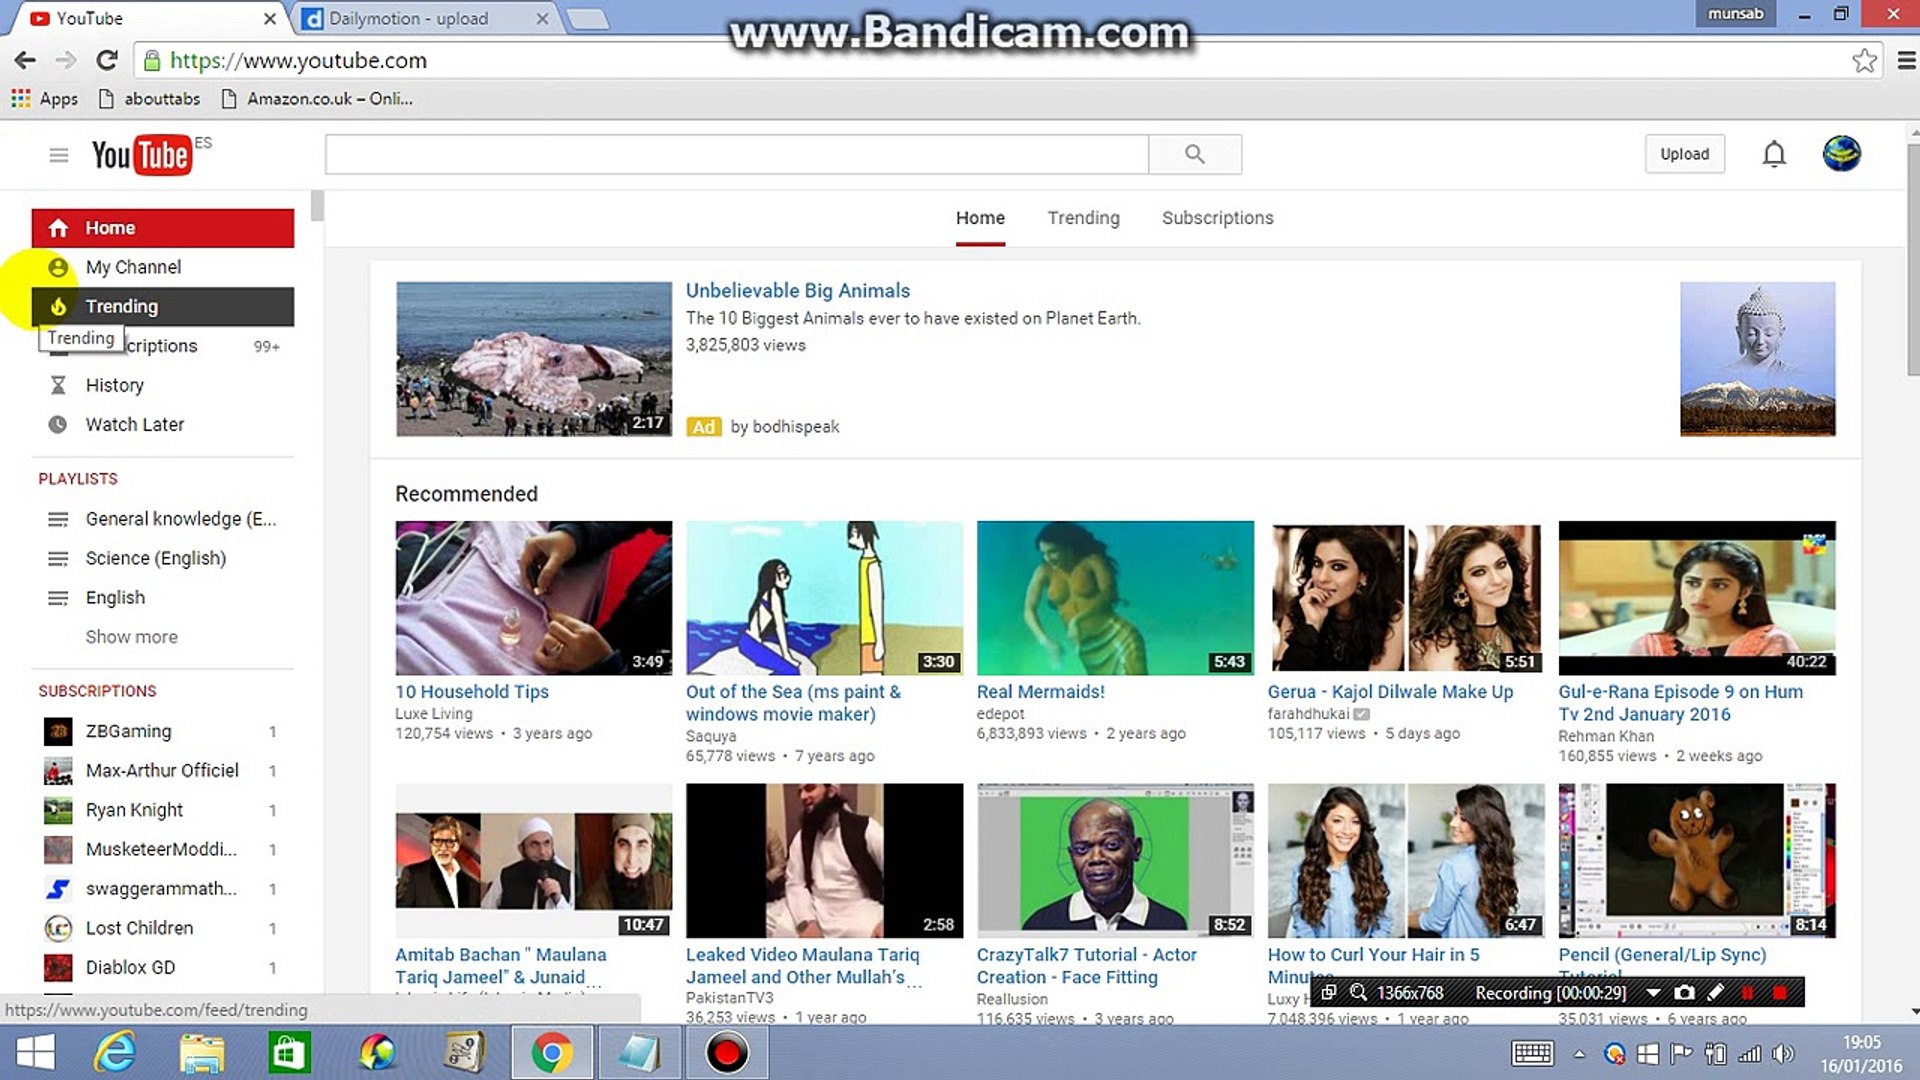
Task: Click the page vertical scrollbar
Action: tap(1912, 260)
